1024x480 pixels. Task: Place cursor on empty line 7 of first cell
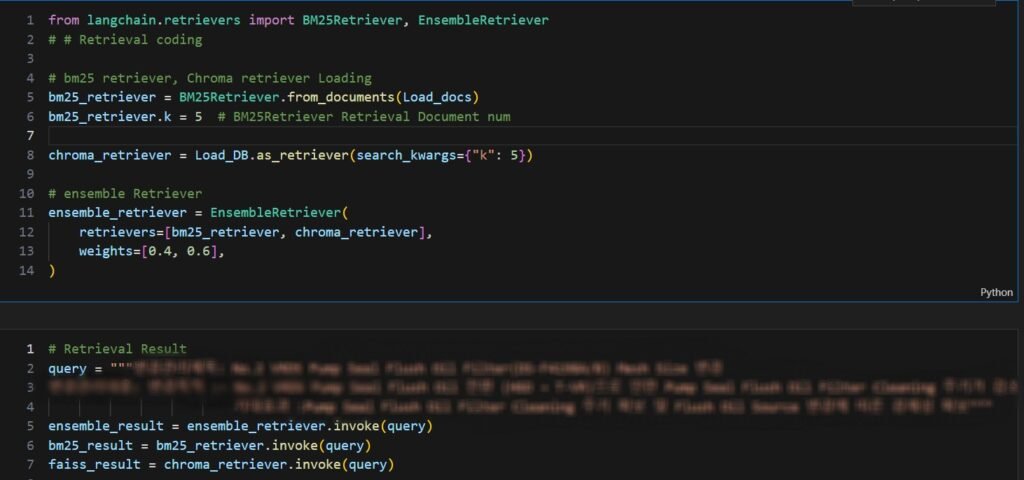(x=300, y=135)
